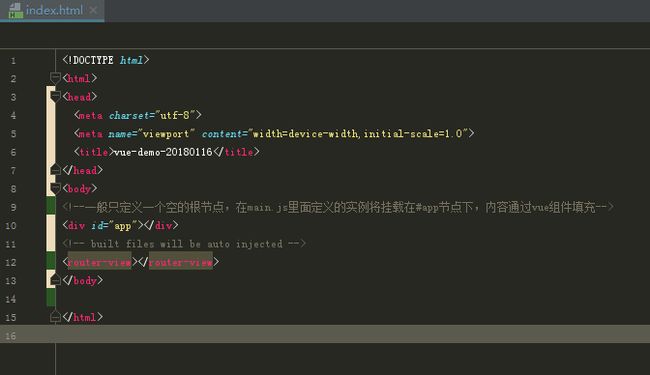Click the width=device-width content value

click(x=306, y=134)
